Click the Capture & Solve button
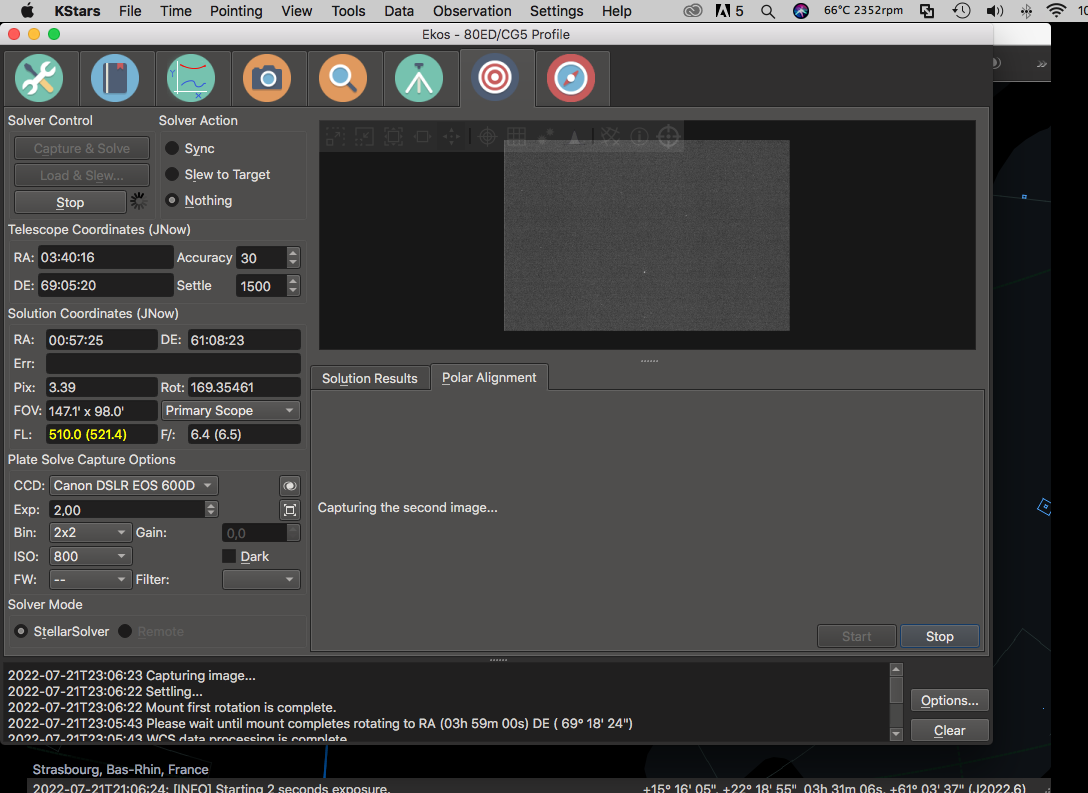1088x793 pixels. click(x=82, y=148)
